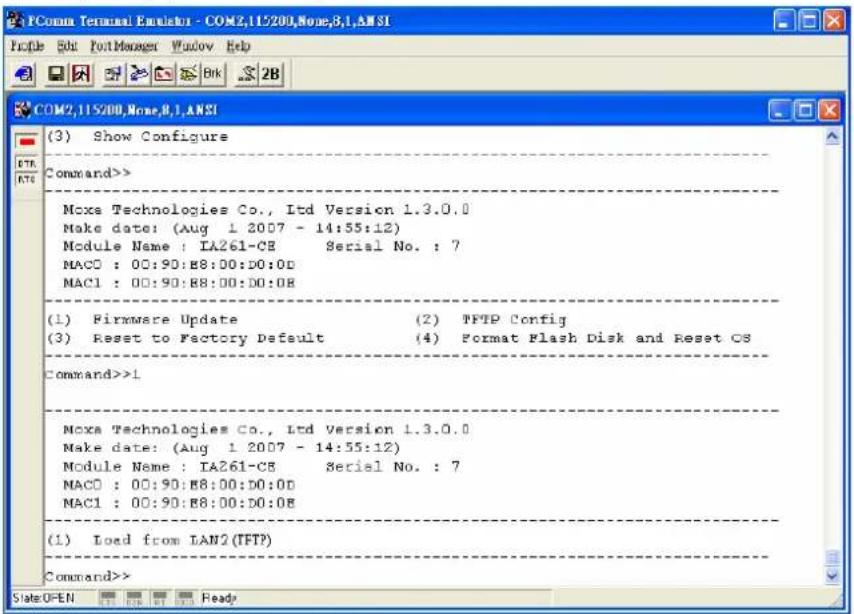Click the 'Command>>1' prompt line

tap(92, 375)
